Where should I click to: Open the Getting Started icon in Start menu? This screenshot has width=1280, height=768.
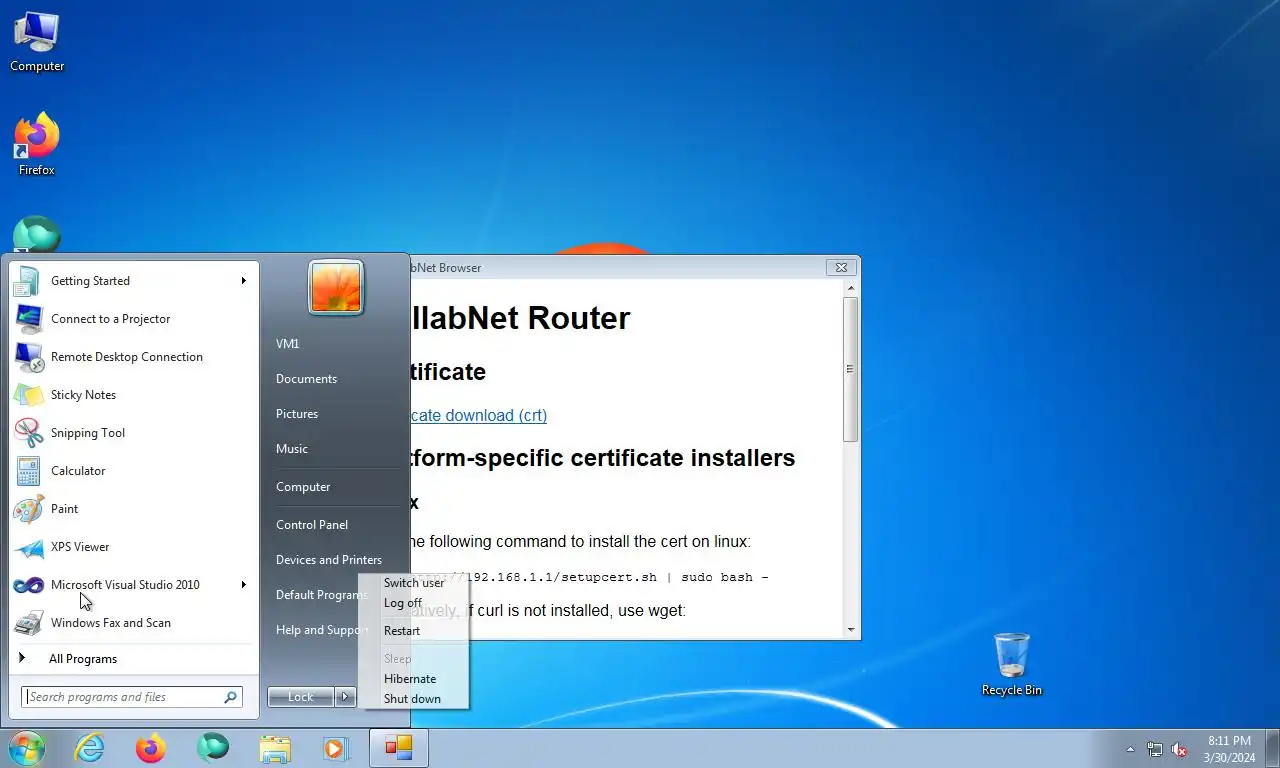[x=27, y=281]
